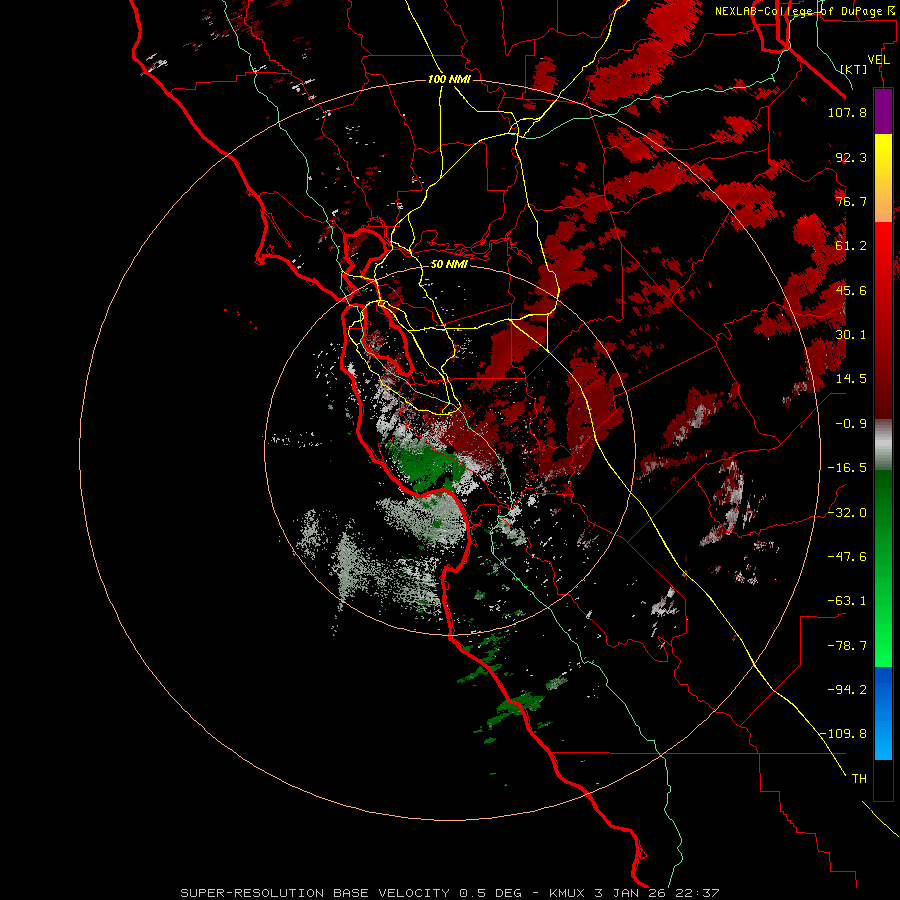Select the -109.8 velocity scale value
Screen dimensions: 900x900
[843, 734]
